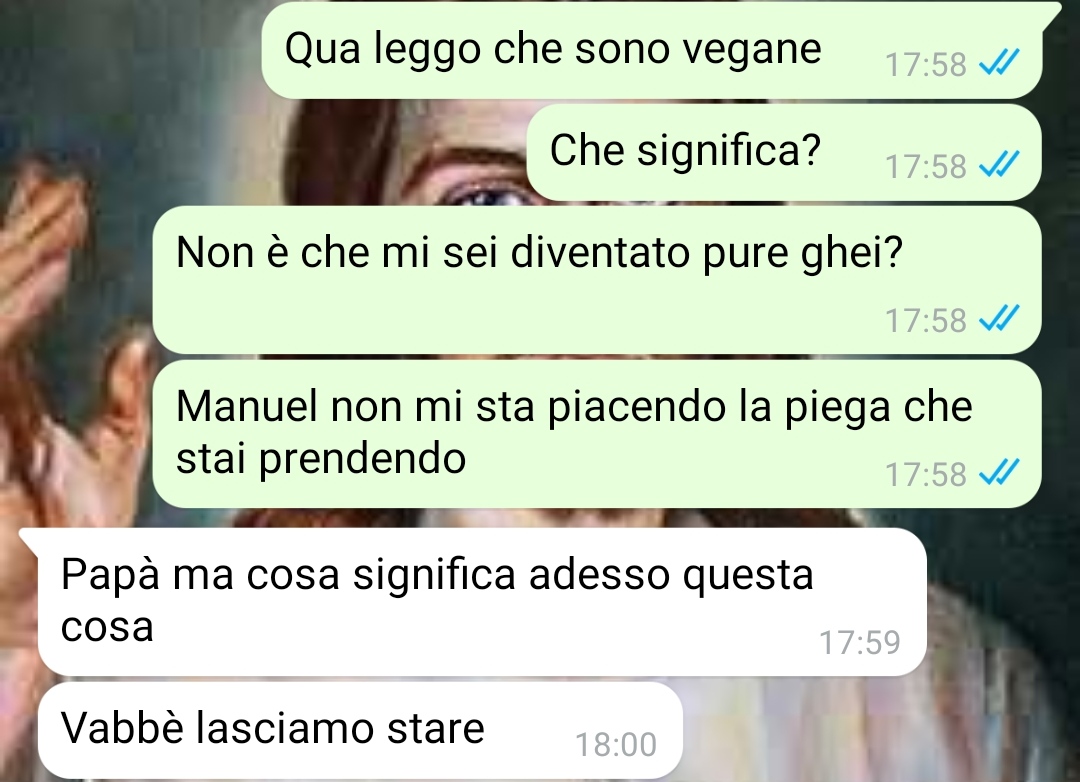Select 'Non è che mi sei diventato pure ghei?' message
Screen dimensions: 1080x782
(596, 280)
